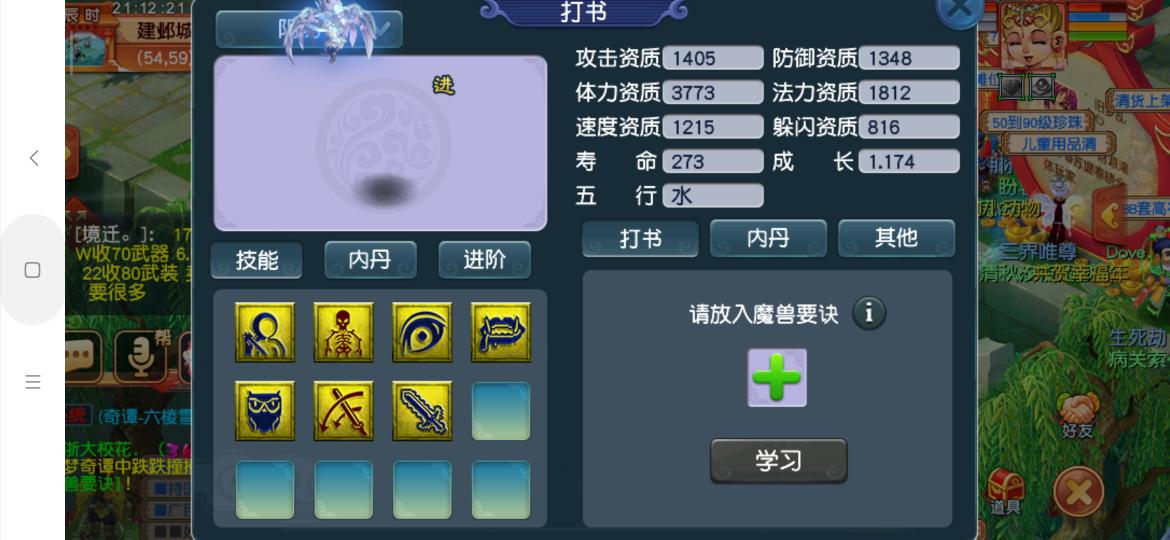Open the info icon beside 请放入魔兽要诀
The width and height of the screenshot is (1170, 540).
[869, 313]
